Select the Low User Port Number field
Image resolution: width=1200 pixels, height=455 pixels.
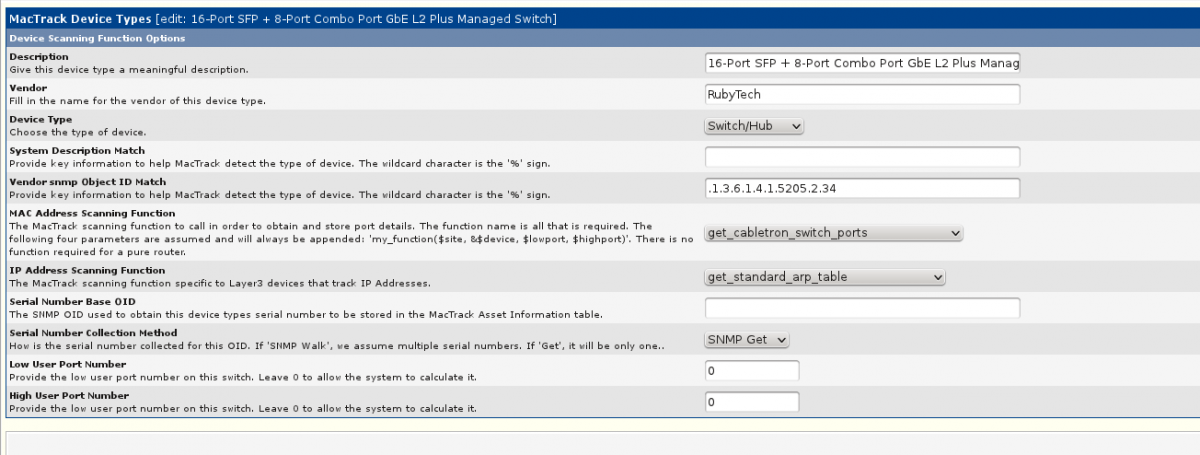[751, 371]
